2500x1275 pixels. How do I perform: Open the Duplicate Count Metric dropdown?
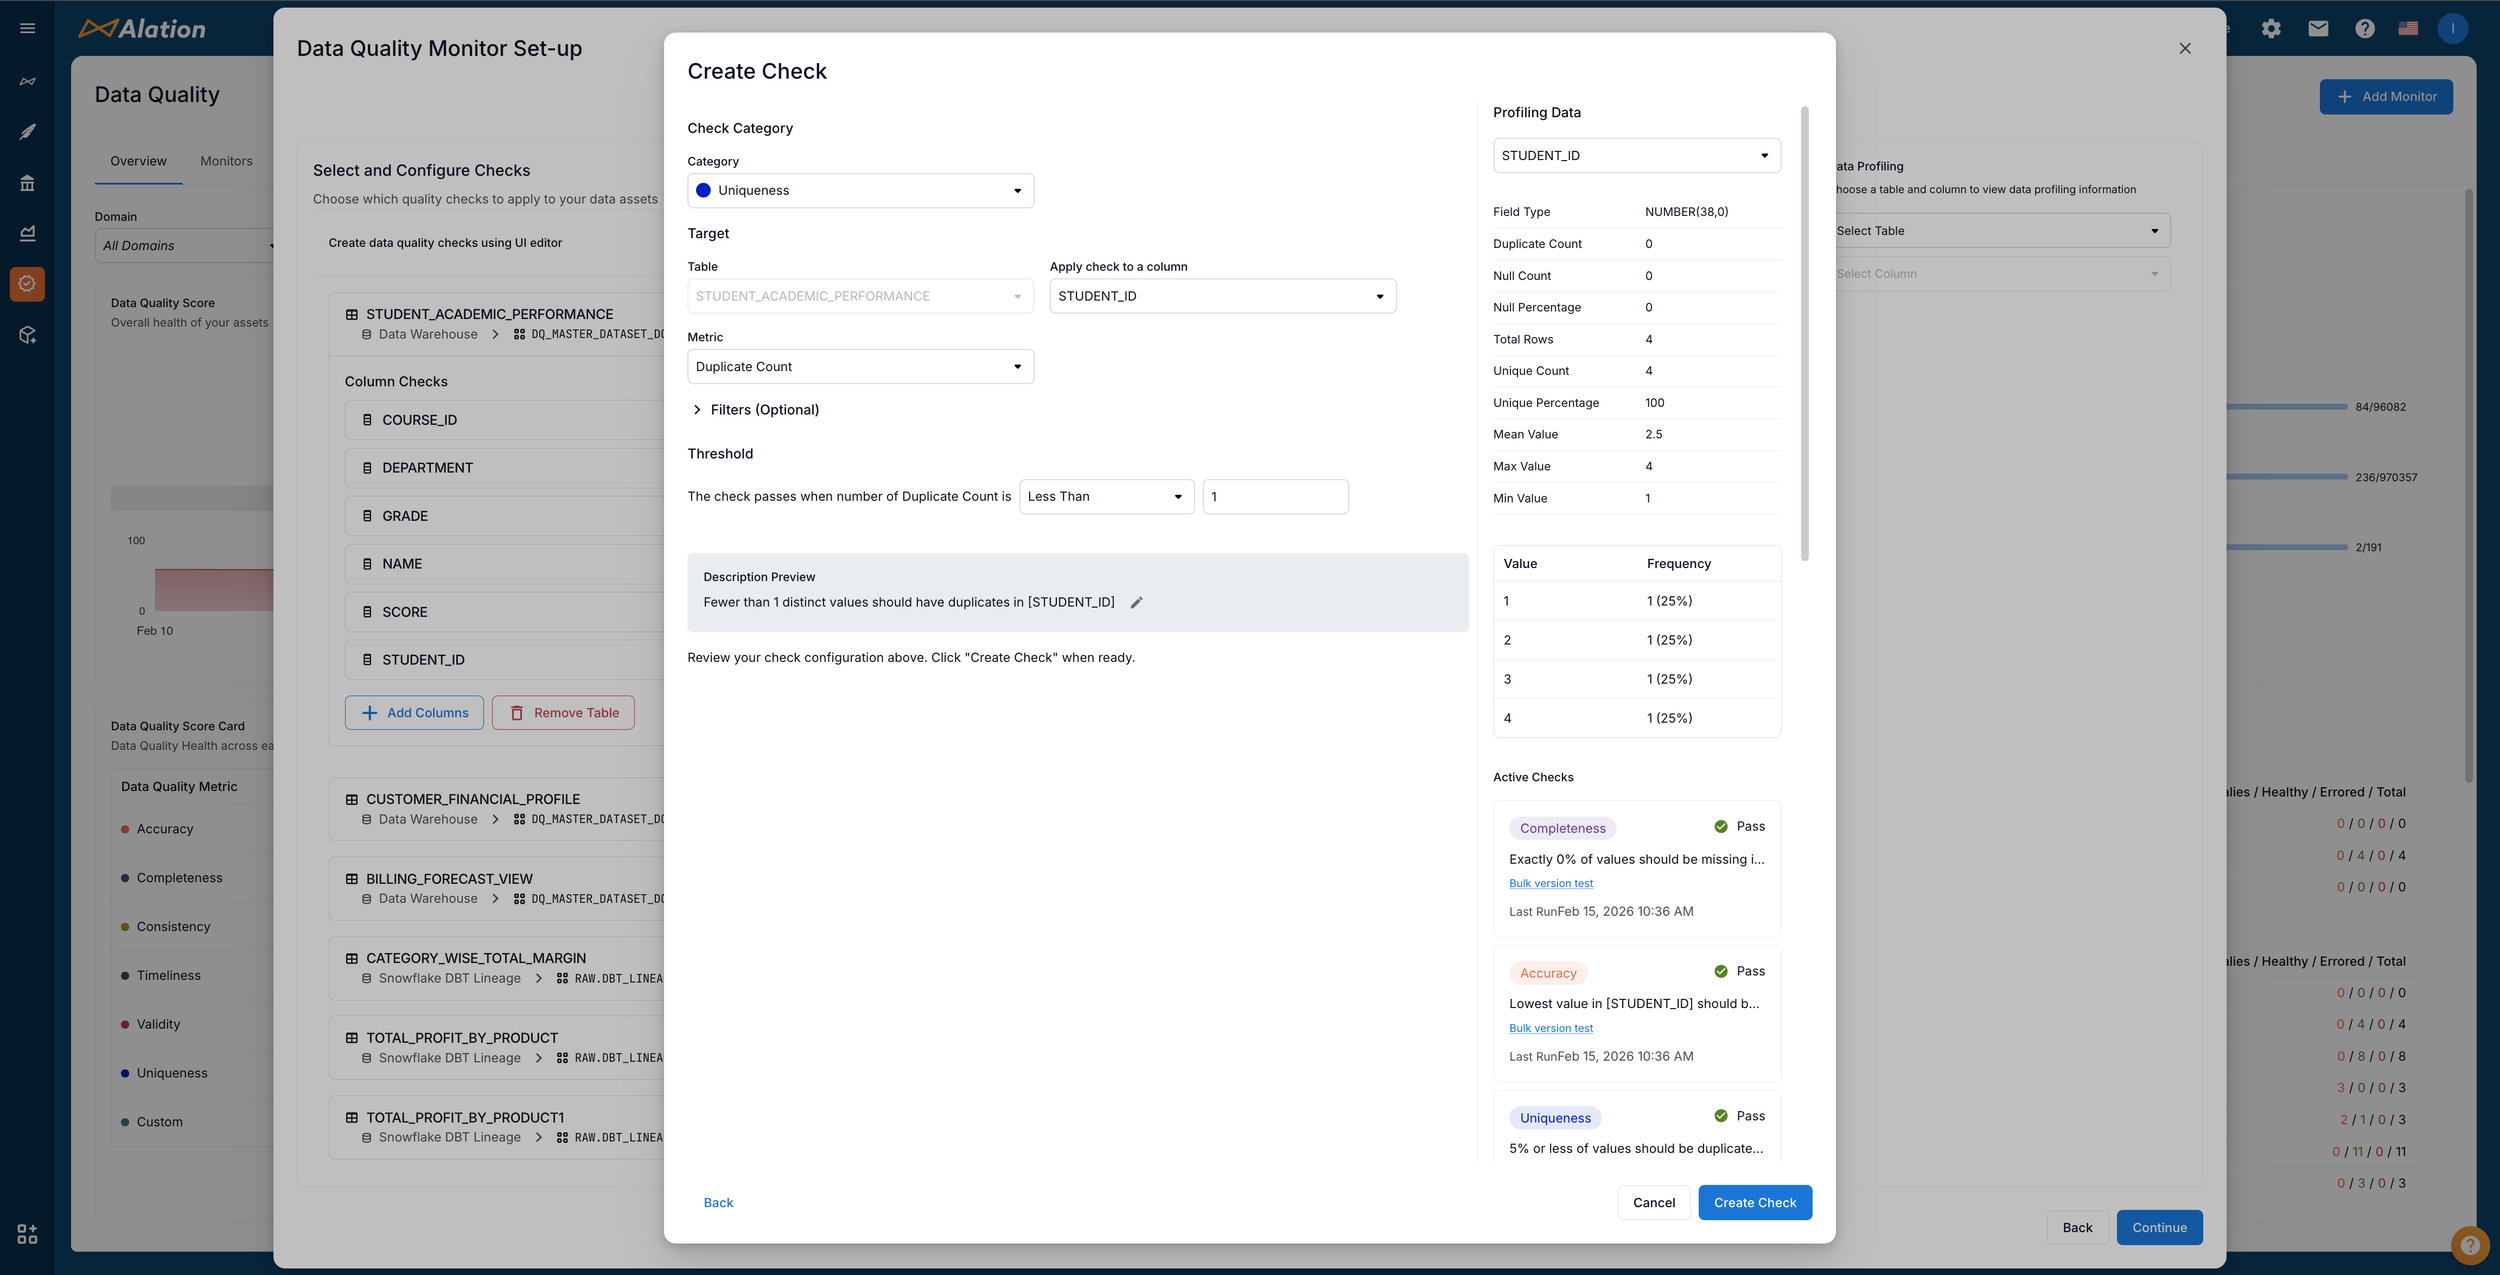click(860, 367)
